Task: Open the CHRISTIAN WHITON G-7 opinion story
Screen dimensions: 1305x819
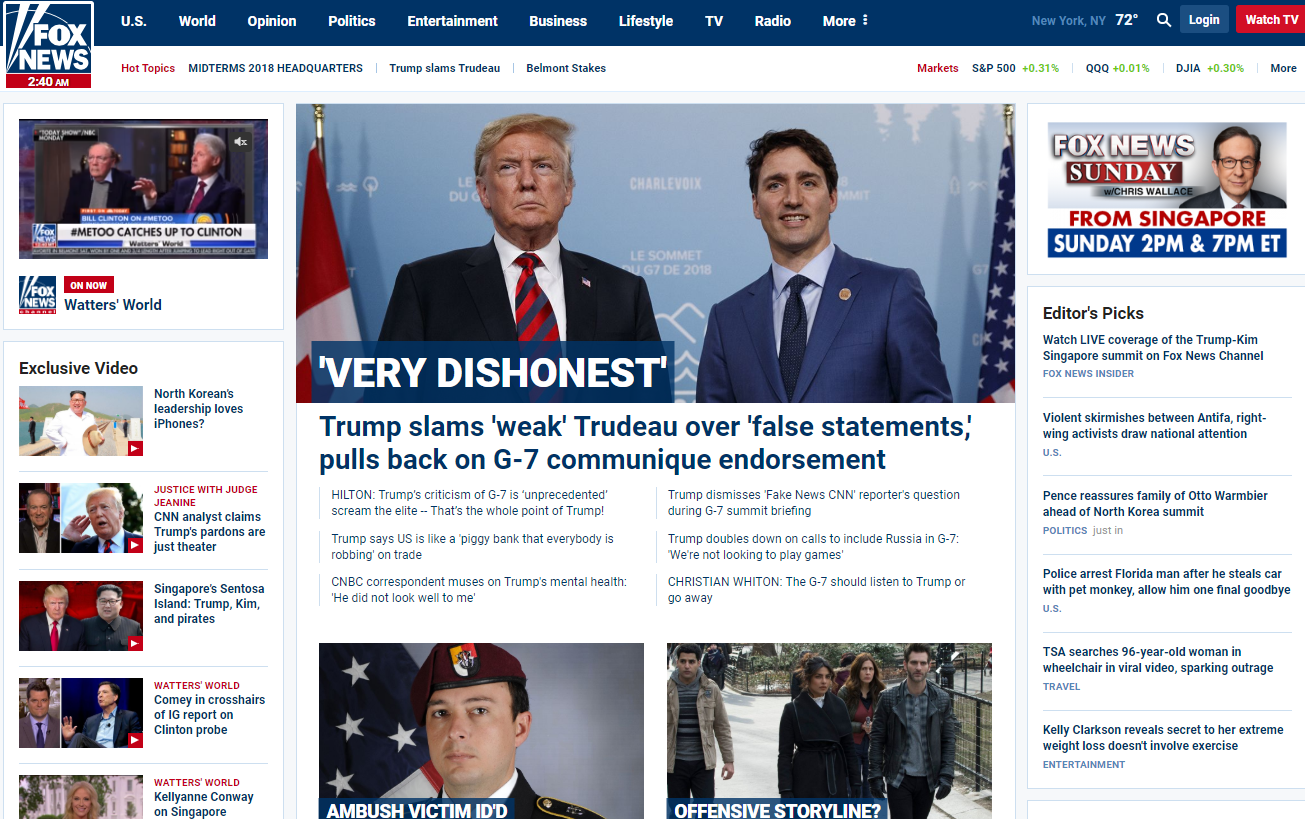Action: pos(817,590)
